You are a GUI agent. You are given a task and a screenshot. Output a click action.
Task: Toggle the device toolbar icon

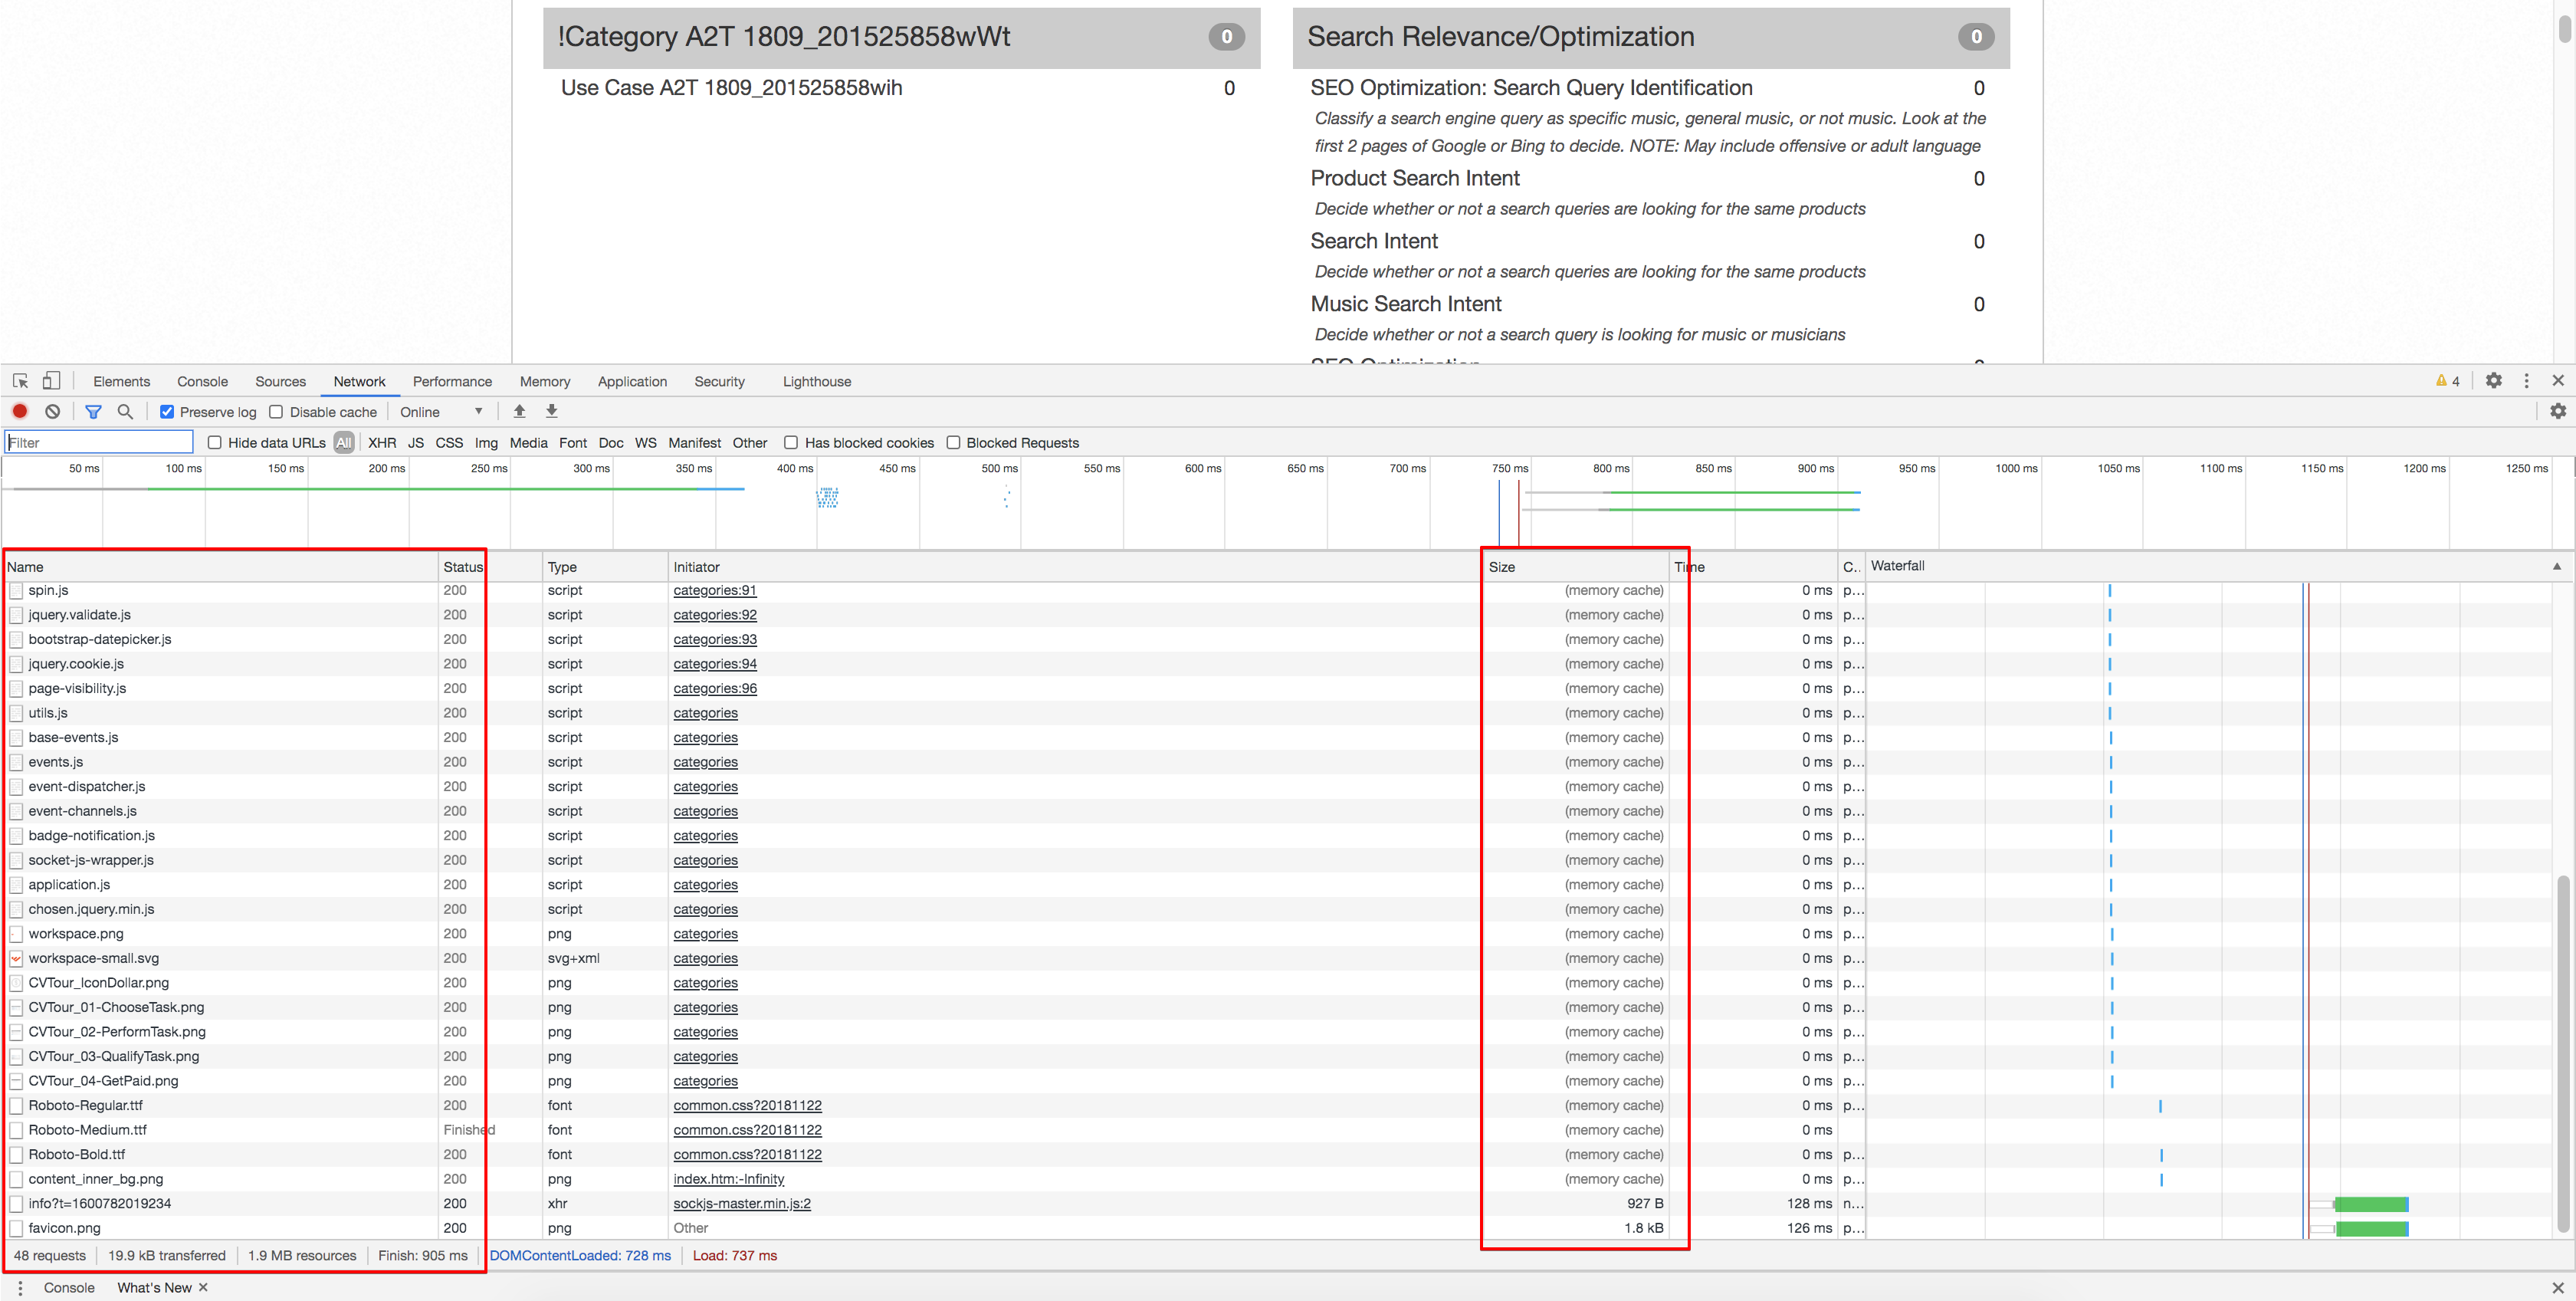click(51, 381)
